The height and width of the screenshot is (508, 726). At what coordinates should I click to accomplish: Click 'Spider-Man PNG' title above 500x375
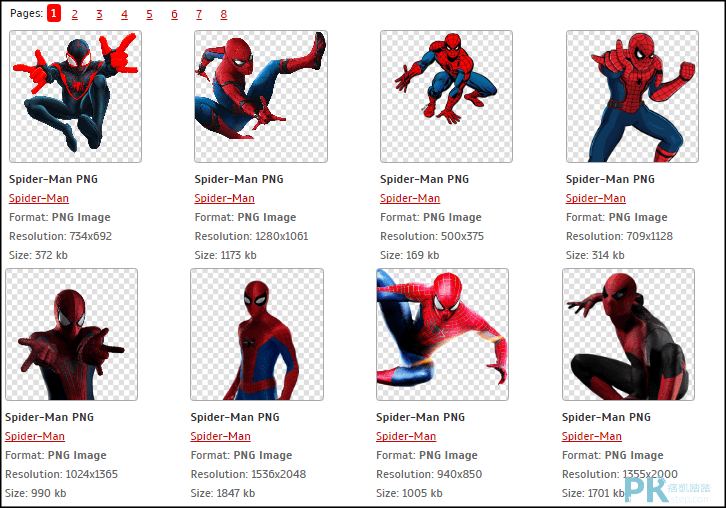425,179
